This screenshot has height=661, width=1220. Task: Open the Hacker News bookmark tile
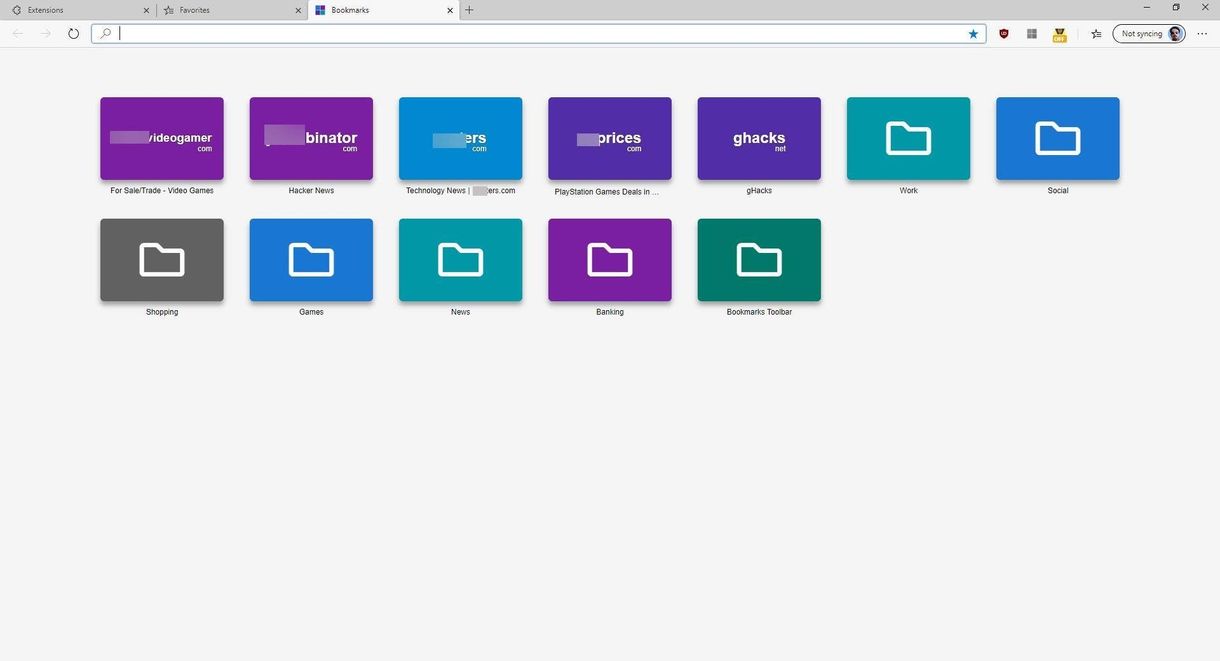pyautogui.click(x=311, y=138)
